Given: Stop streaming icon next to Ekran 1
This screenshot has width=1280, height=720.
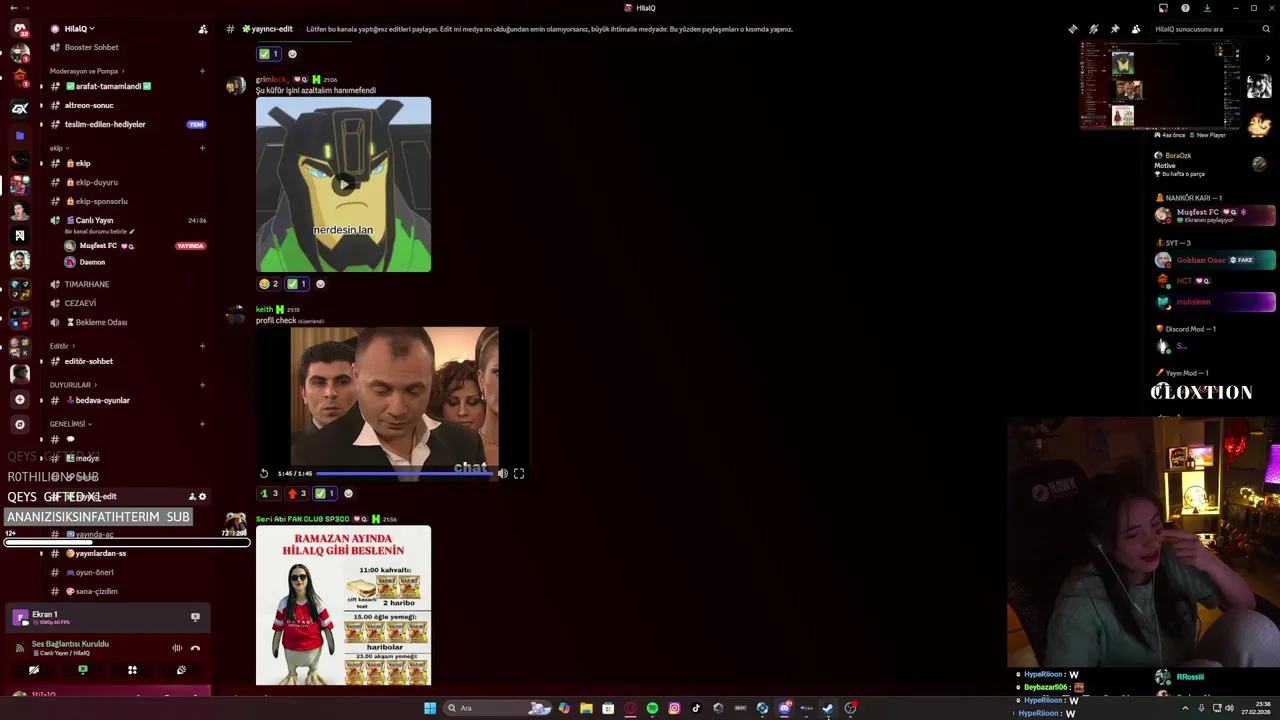Looking at the screenshot, I should 195,617.
